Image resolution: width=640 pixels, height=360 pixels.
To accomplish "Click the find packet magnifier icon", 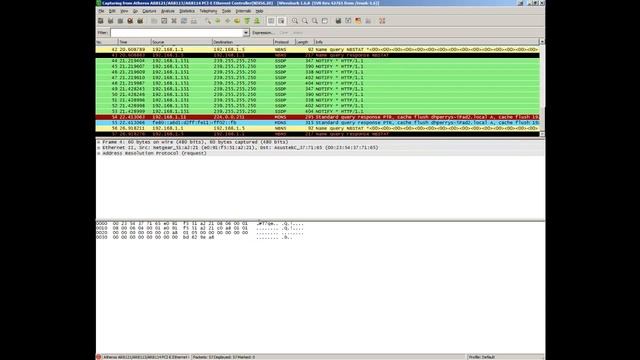I will [x=208, y=21].
